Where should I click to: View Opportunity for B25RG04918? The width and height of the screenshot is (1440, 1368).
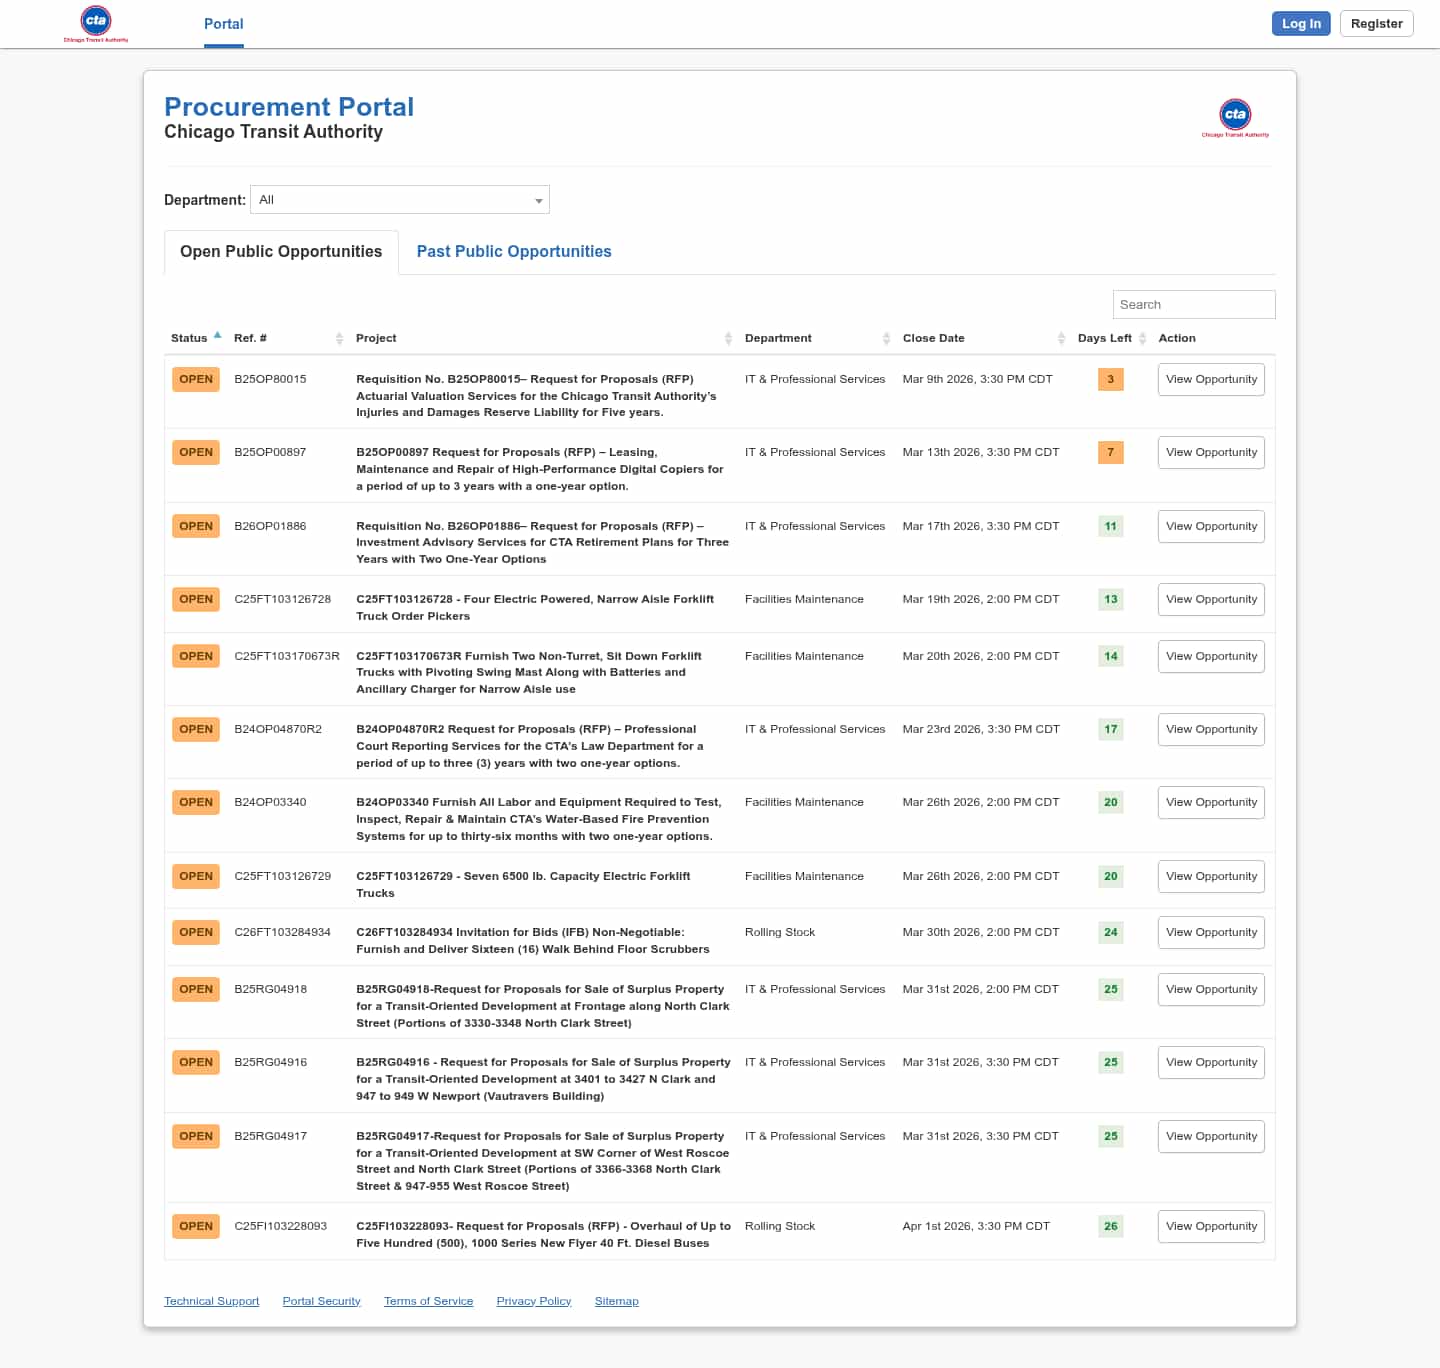coord(1211,990)
